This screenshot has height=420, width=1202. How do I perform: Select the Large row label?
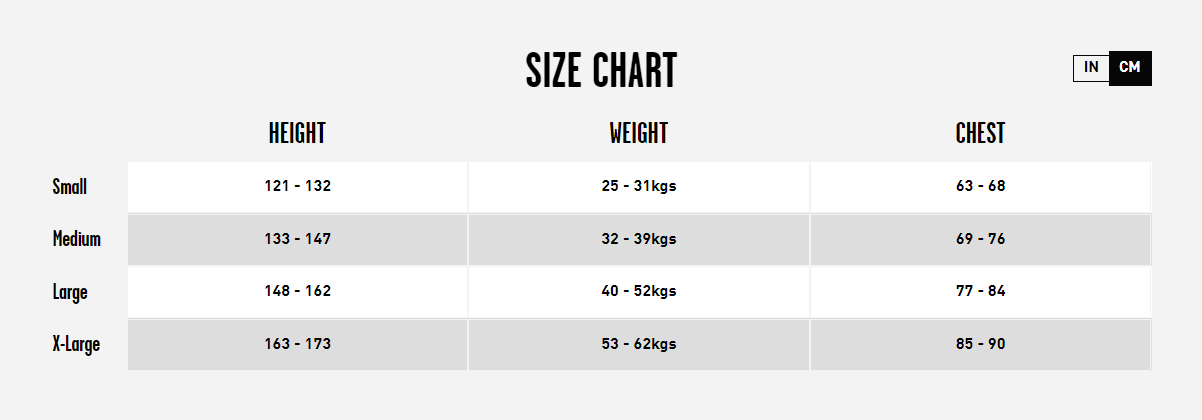[x=70, y=293]
